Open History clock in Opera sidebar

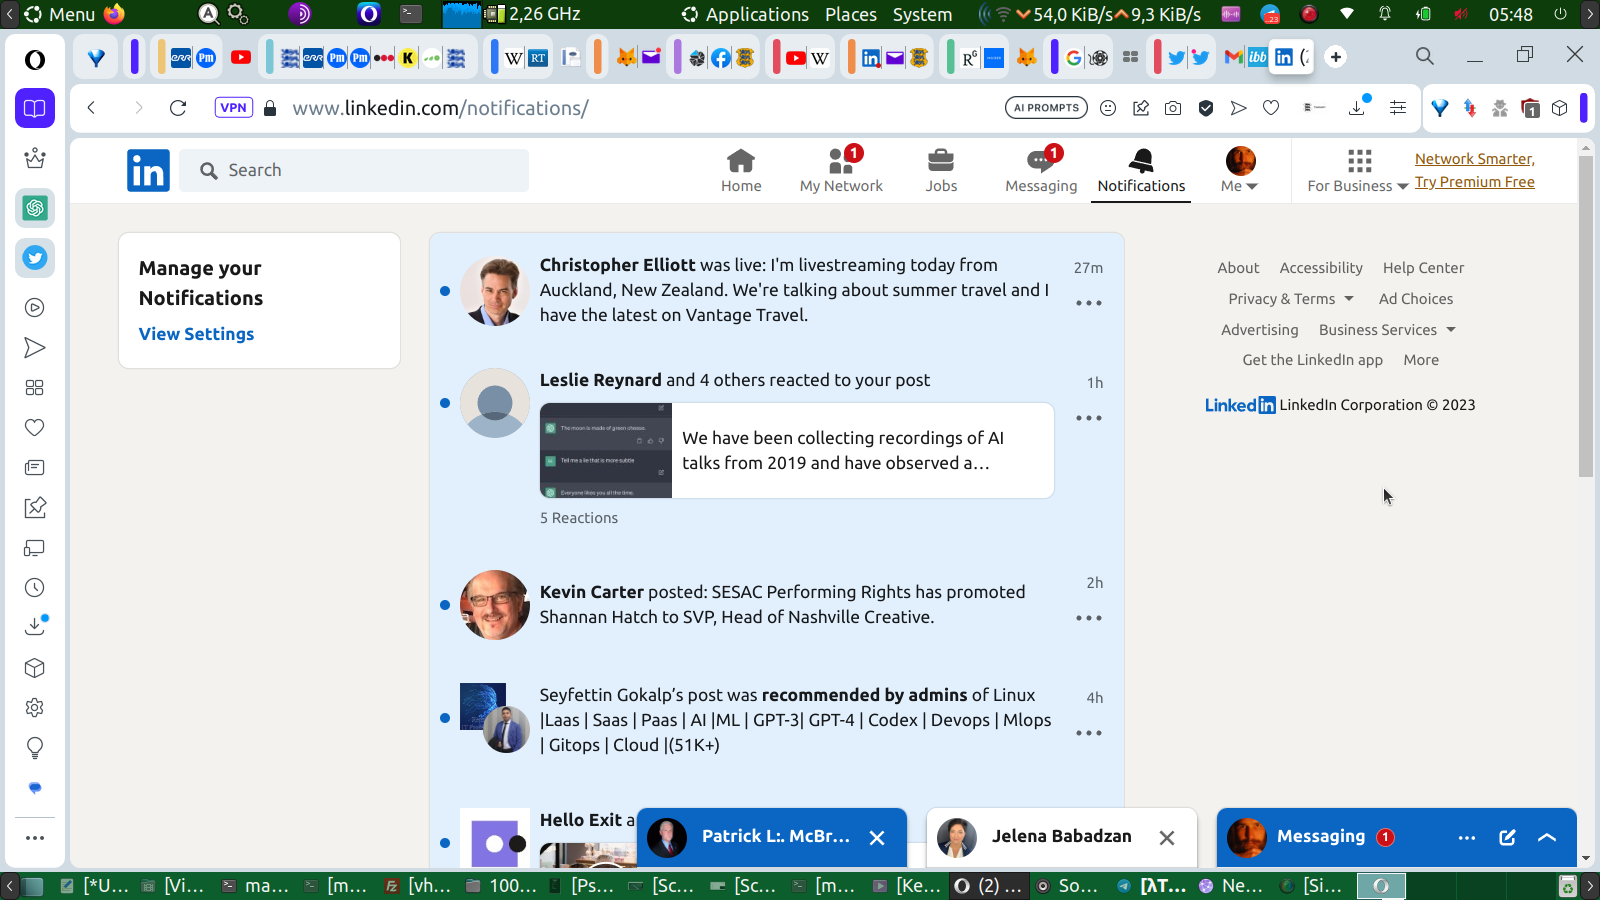point(35,588)
